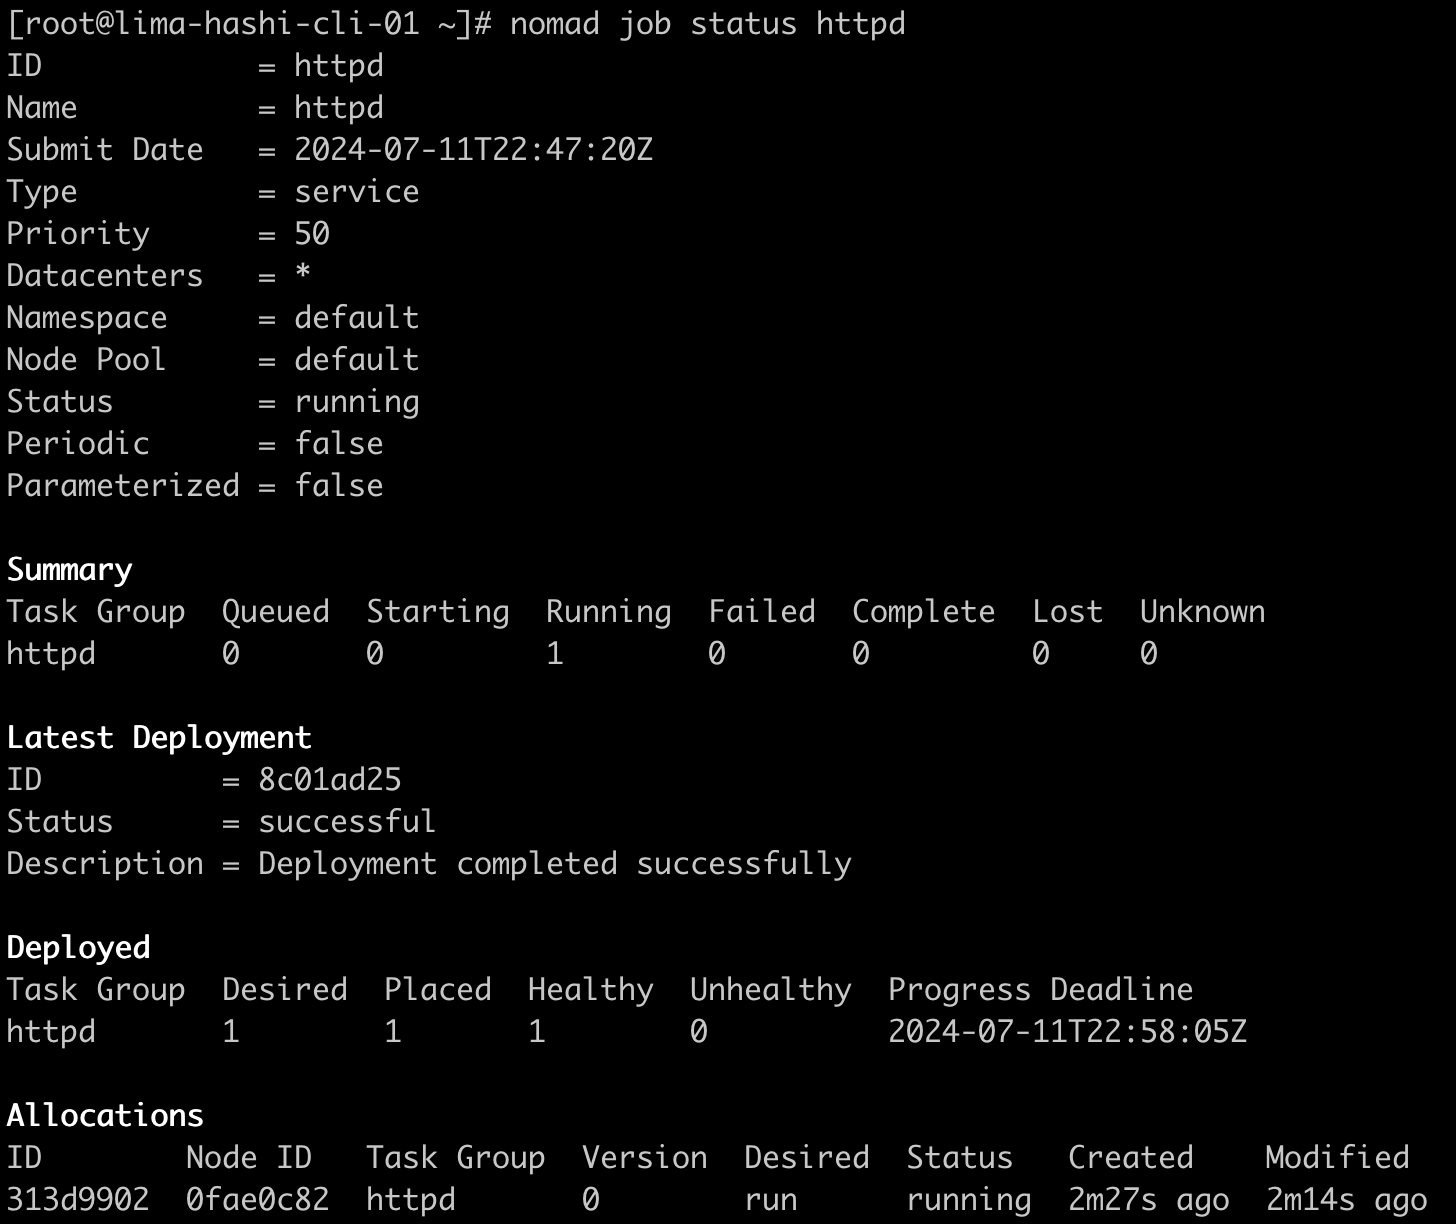
Task: Click the Parameterized label
Action: (123, 486)
